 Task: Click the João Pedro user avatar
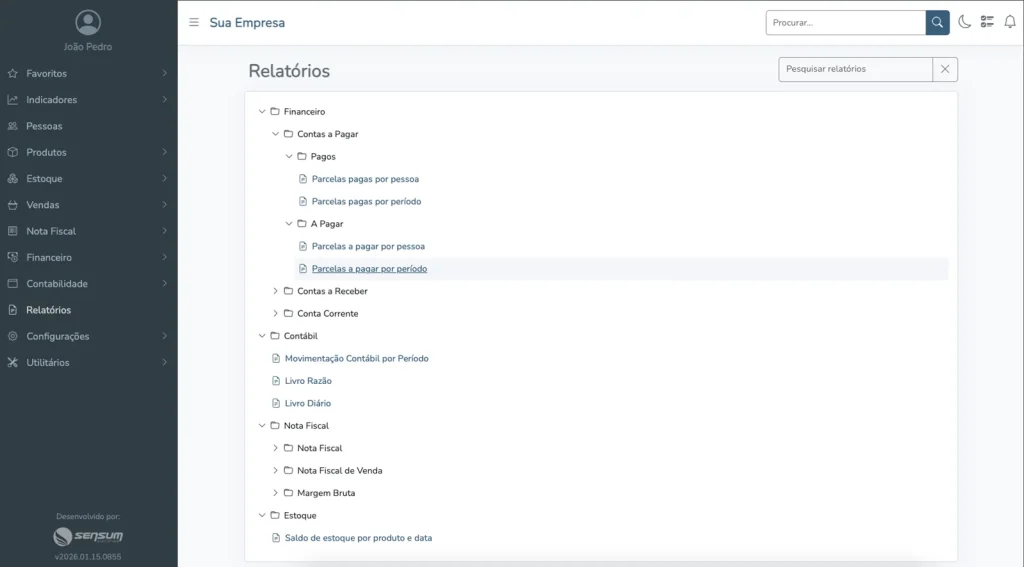pyautogui.click(x=88, y=22)
